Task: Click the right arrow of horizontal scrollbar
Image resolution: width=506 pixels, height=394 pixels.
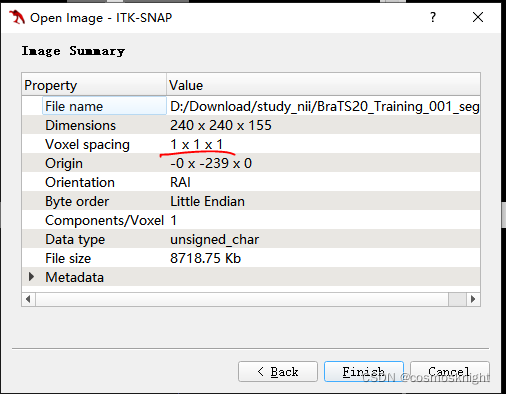Action: pyautogui.click(x=473, y=299)
